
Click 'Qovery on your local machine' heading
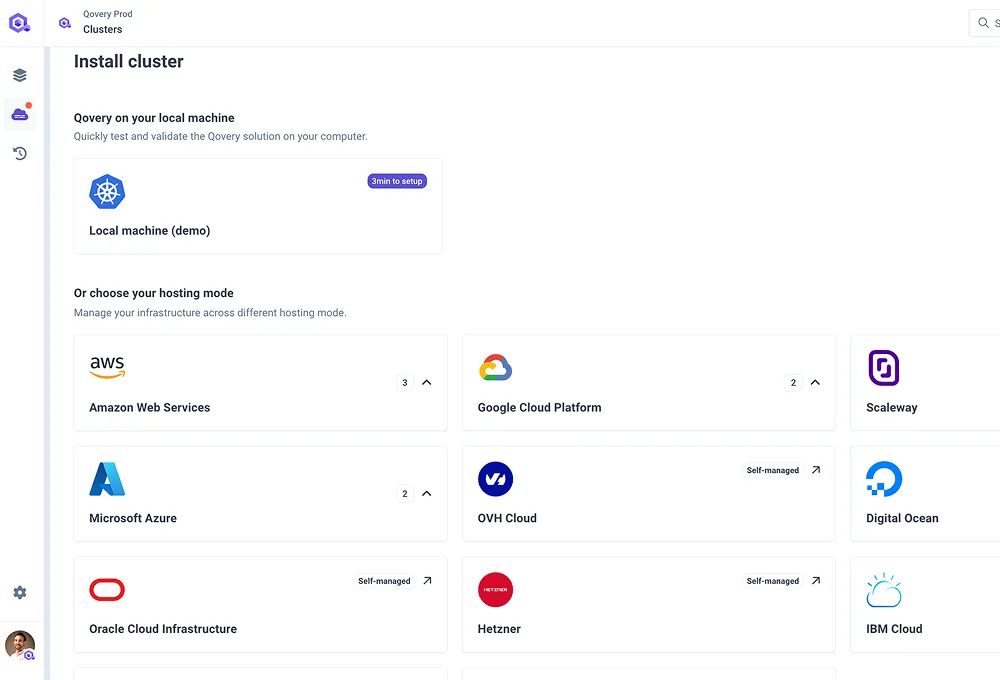click(x=154, y=118)
